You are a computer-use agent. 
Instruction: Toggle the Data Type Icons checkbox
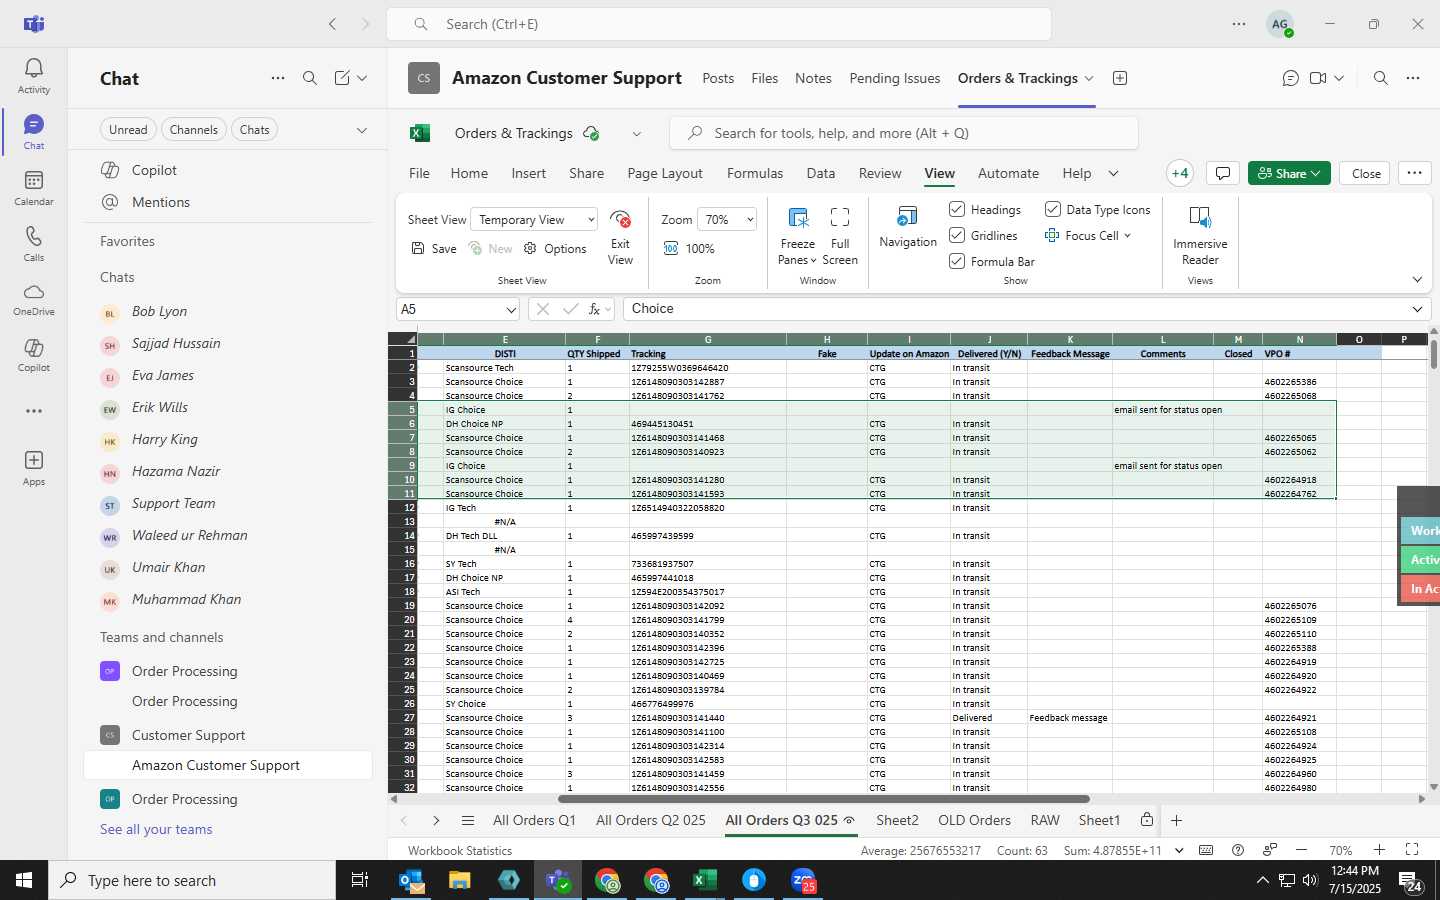coord(1053,209)
